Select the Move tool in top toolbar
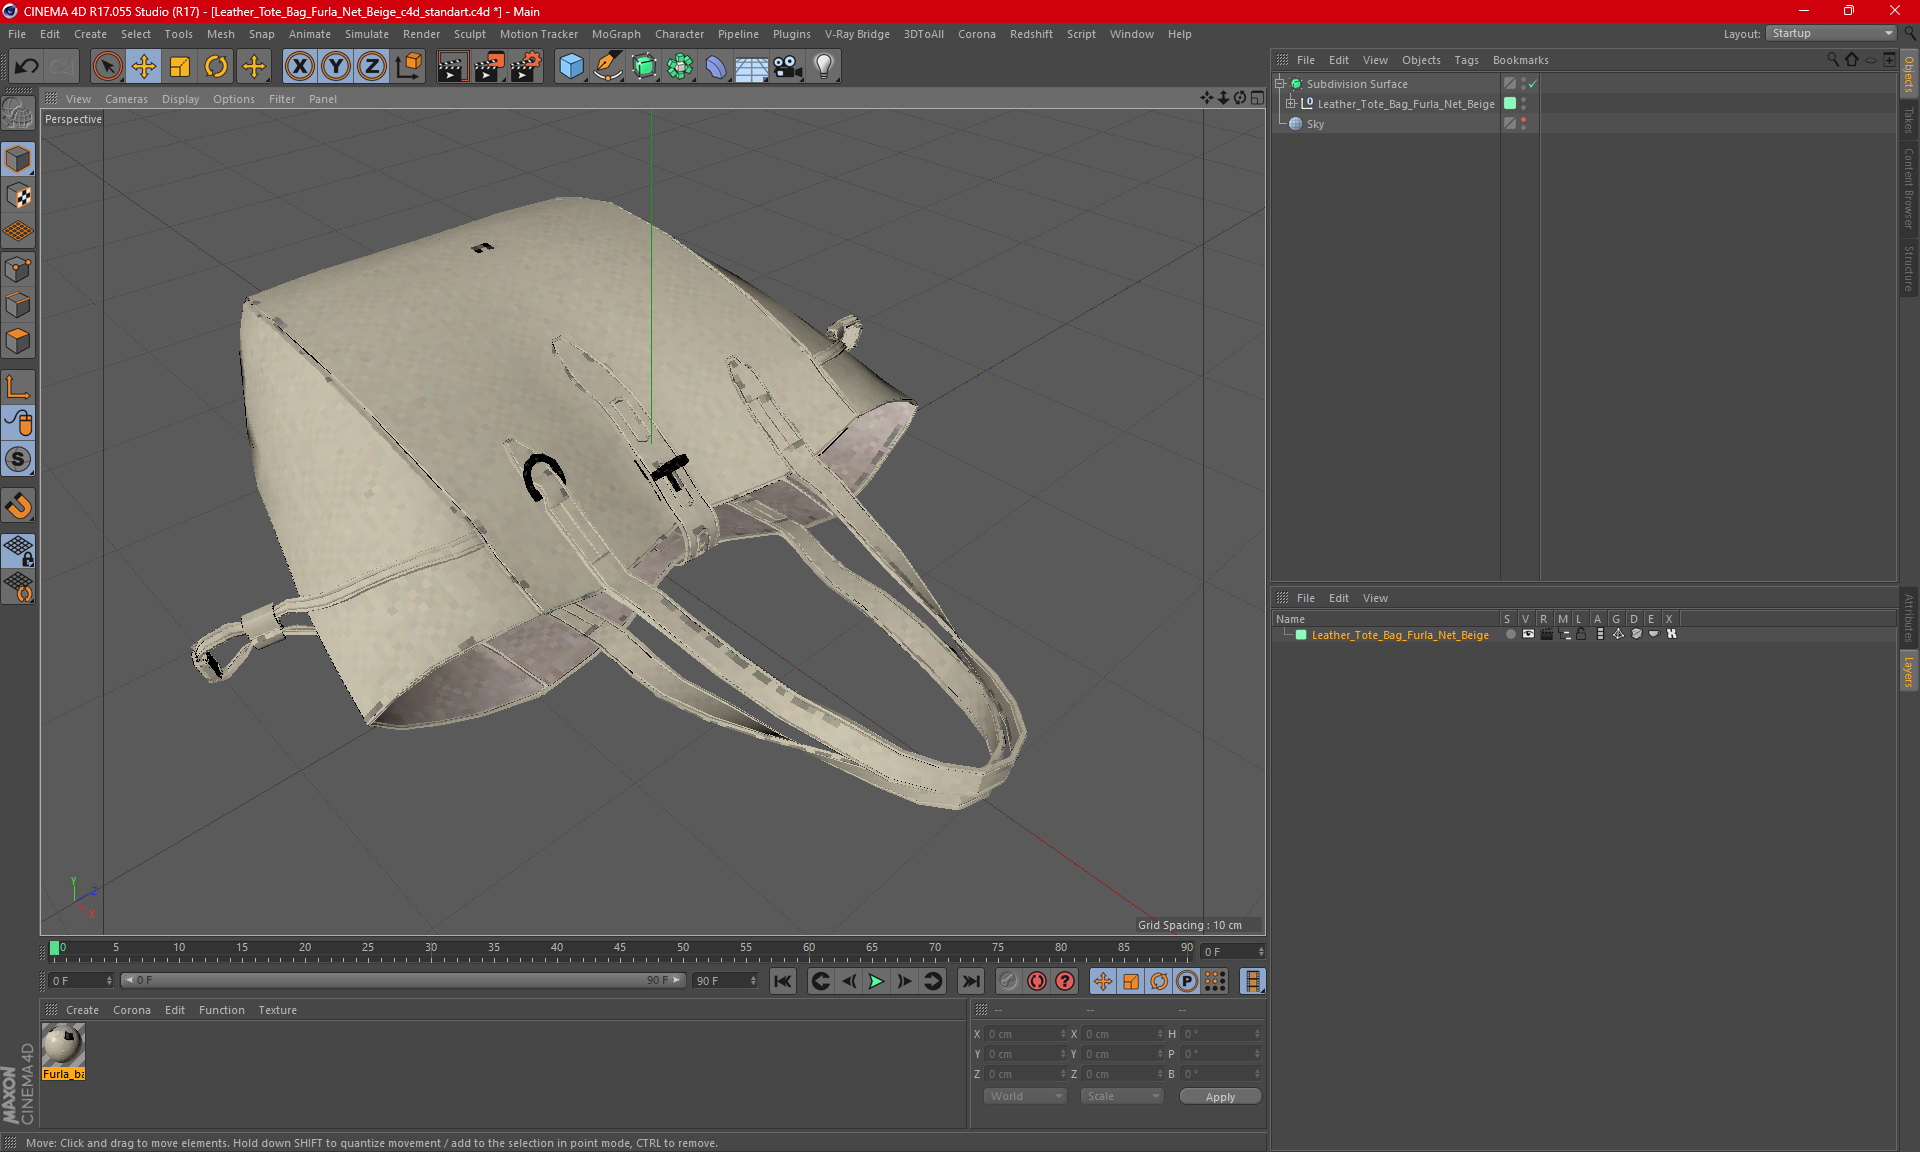The image size is (1920, 1152). [x=143, y=66]
